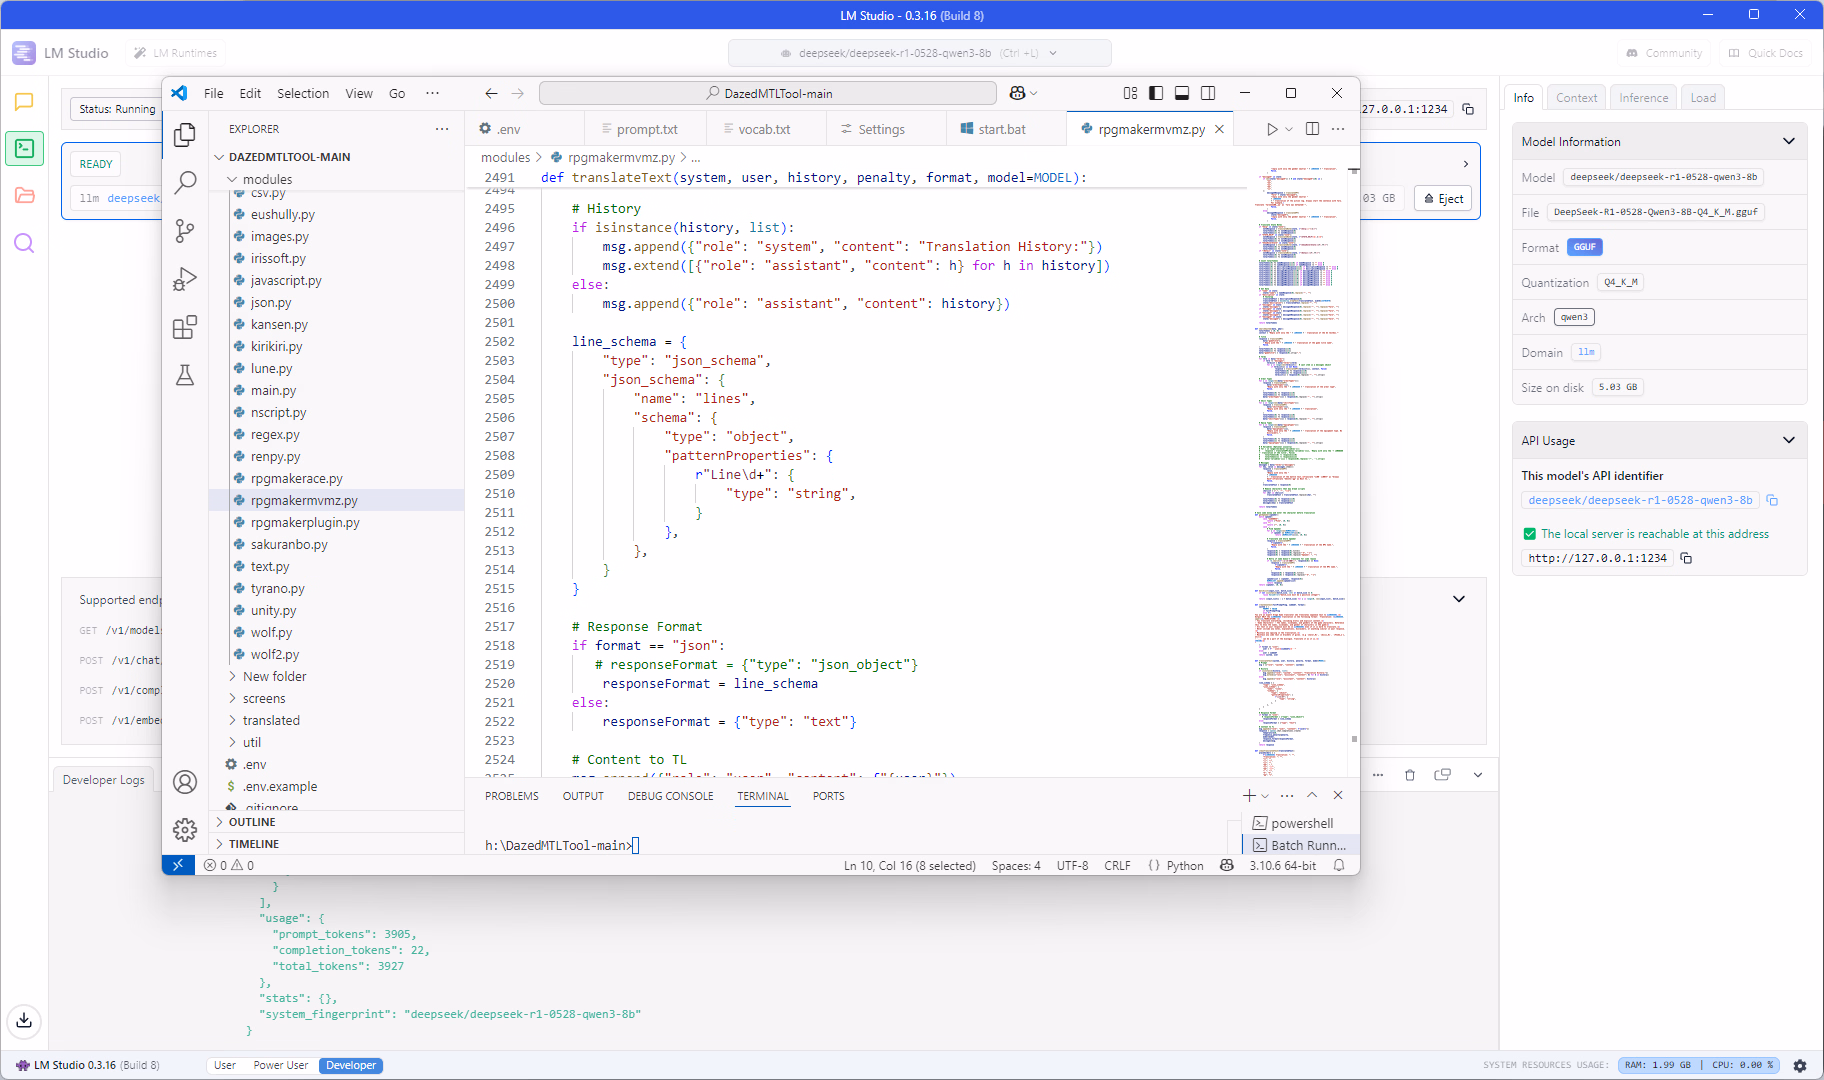Screen dimensions: 1824x1080
Task: Open the Explorer view in VS Code
Action: tap(185, 134)
